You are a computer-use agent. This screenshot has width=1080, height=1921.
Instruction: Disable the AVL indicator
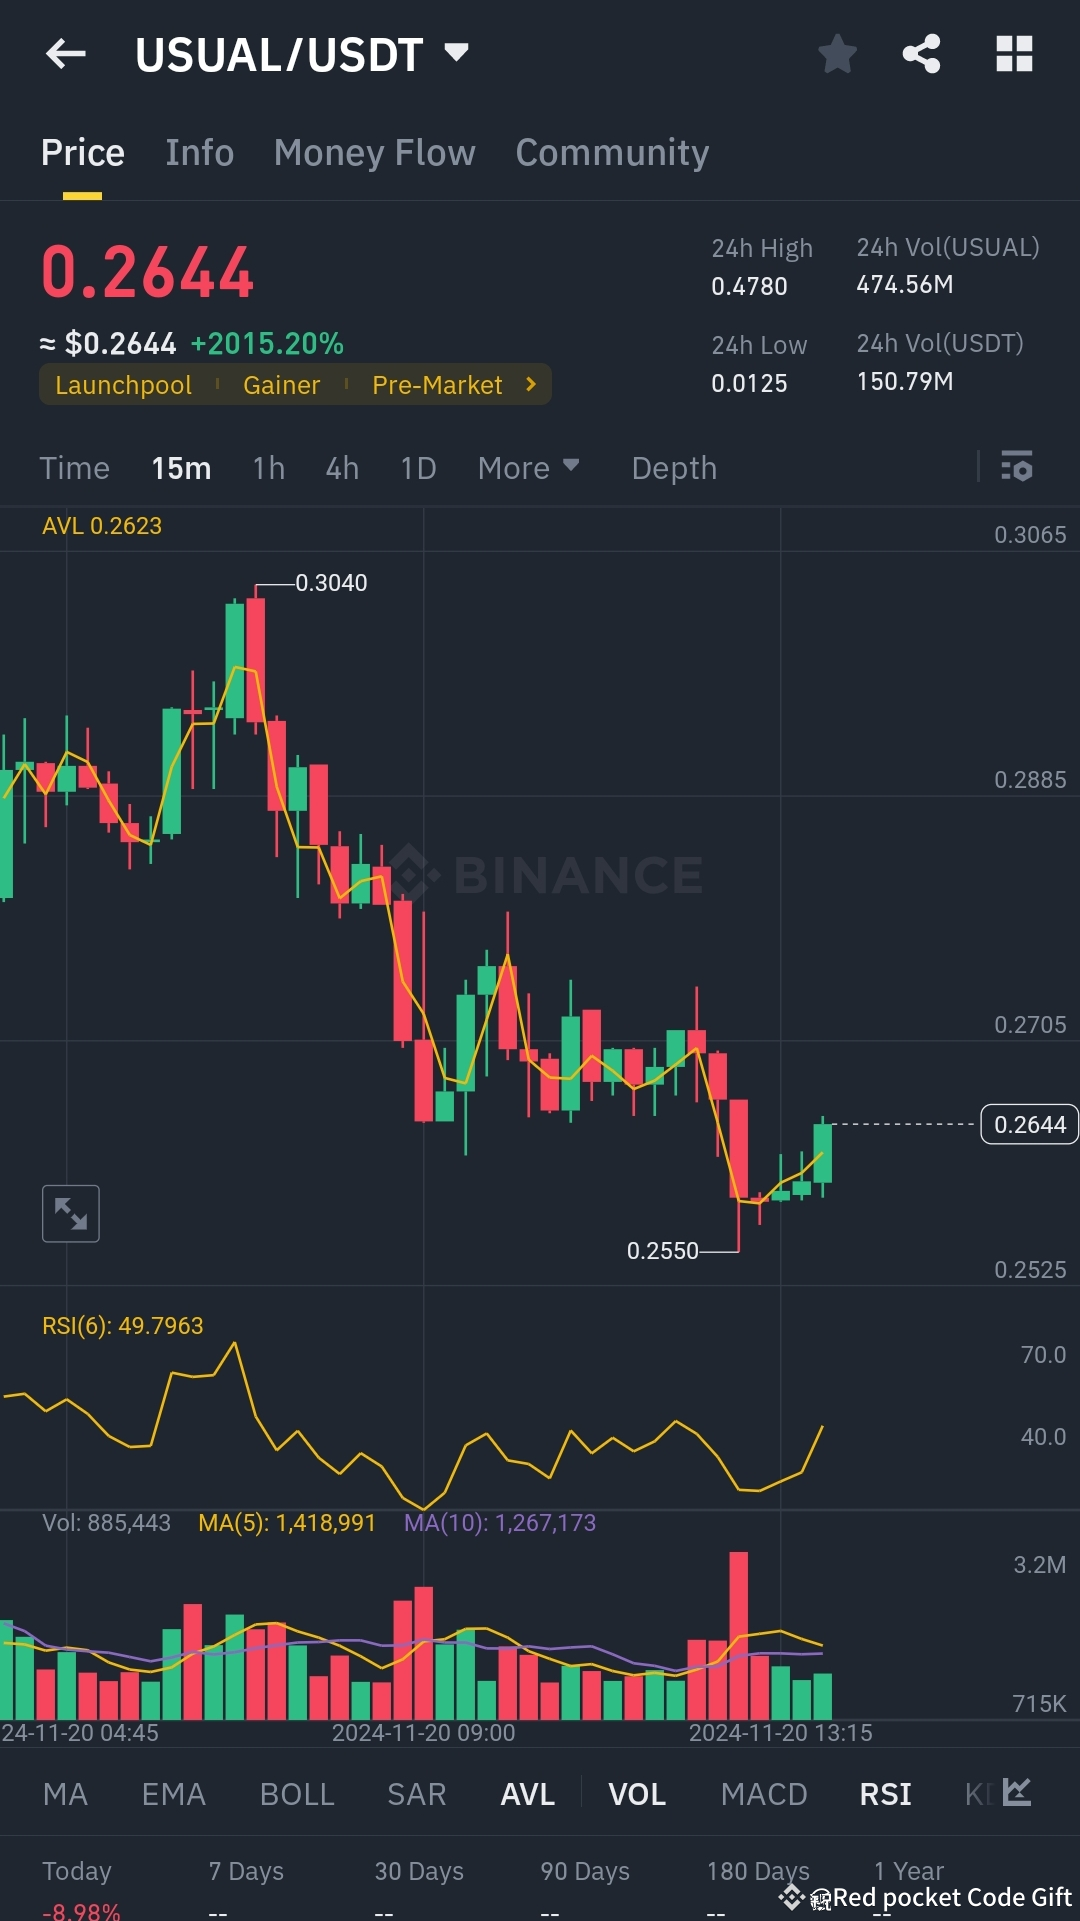pos(528,1794)
